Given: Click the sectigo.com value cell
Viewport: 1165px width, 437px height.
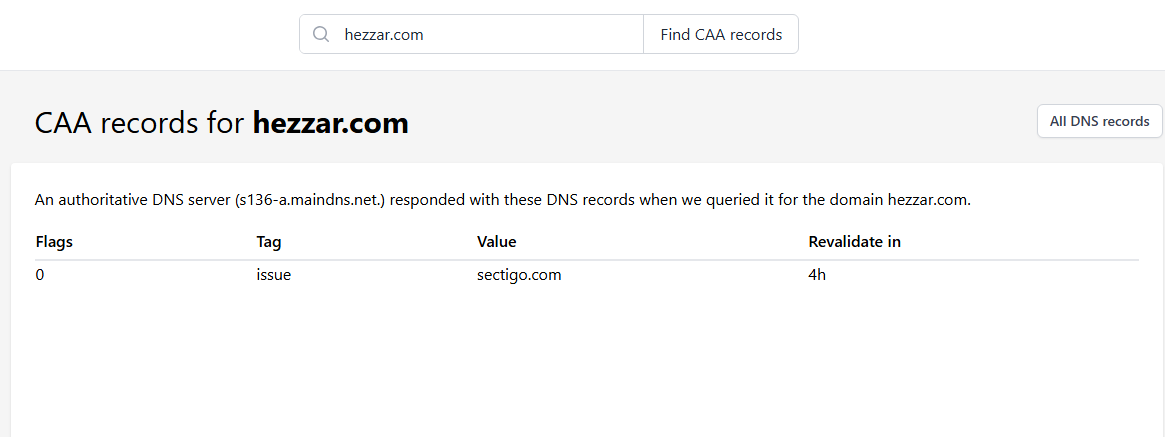Looking at the screenshot, I should pos(519,274).
